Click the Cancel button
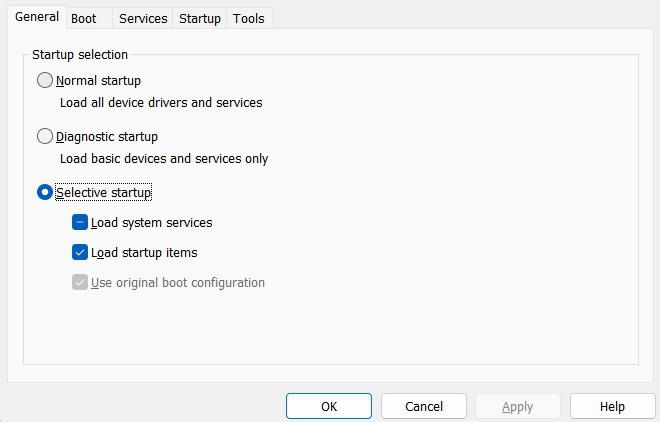This screenshot has width=660, height=422. point(424,406)
